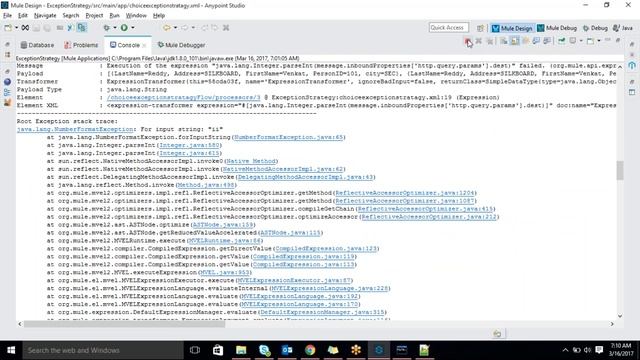Viewport: 640px width, 360px height.
Task: Open the Forward history dropdown arrow
Action: tap(193, 28)
